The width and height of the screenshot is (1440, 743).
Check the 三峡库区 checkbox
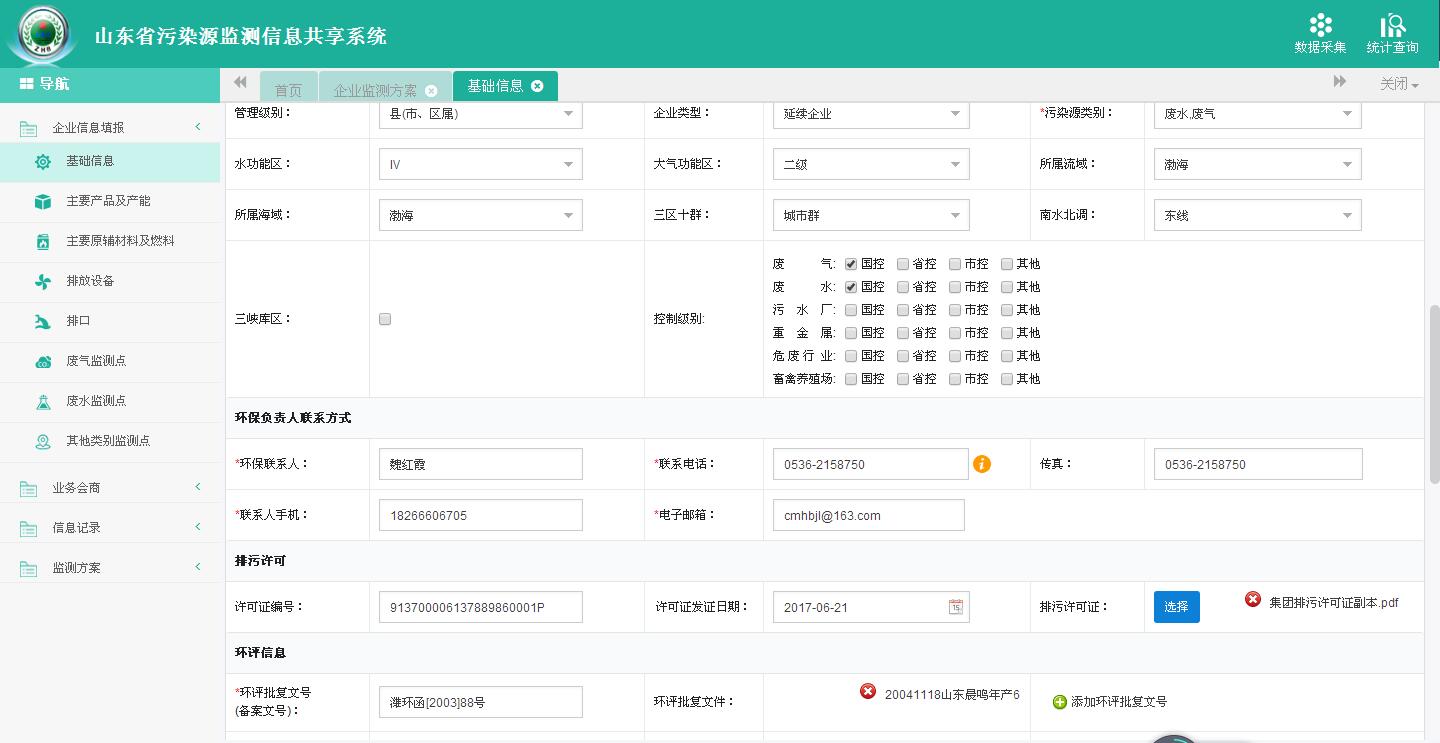coord(385,319)
